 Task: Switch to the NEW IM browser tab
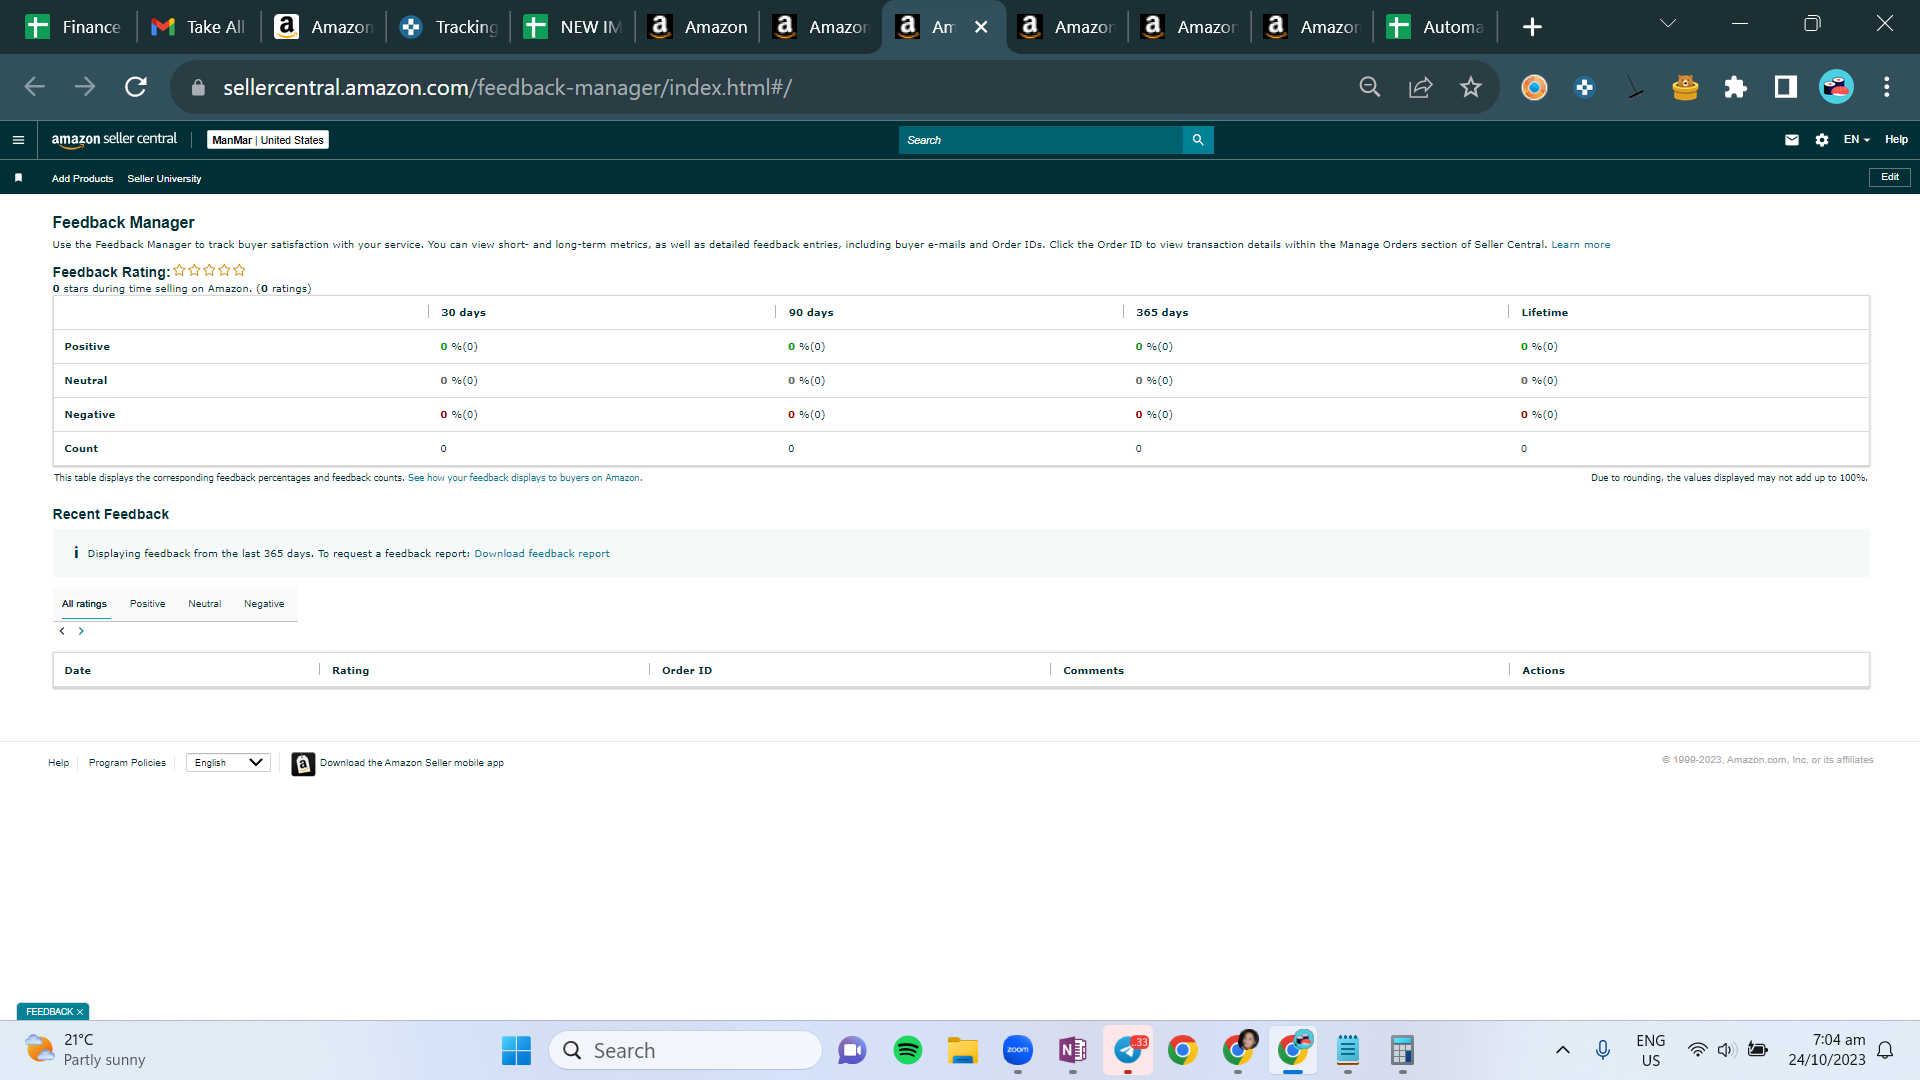(x=573, y=27)
